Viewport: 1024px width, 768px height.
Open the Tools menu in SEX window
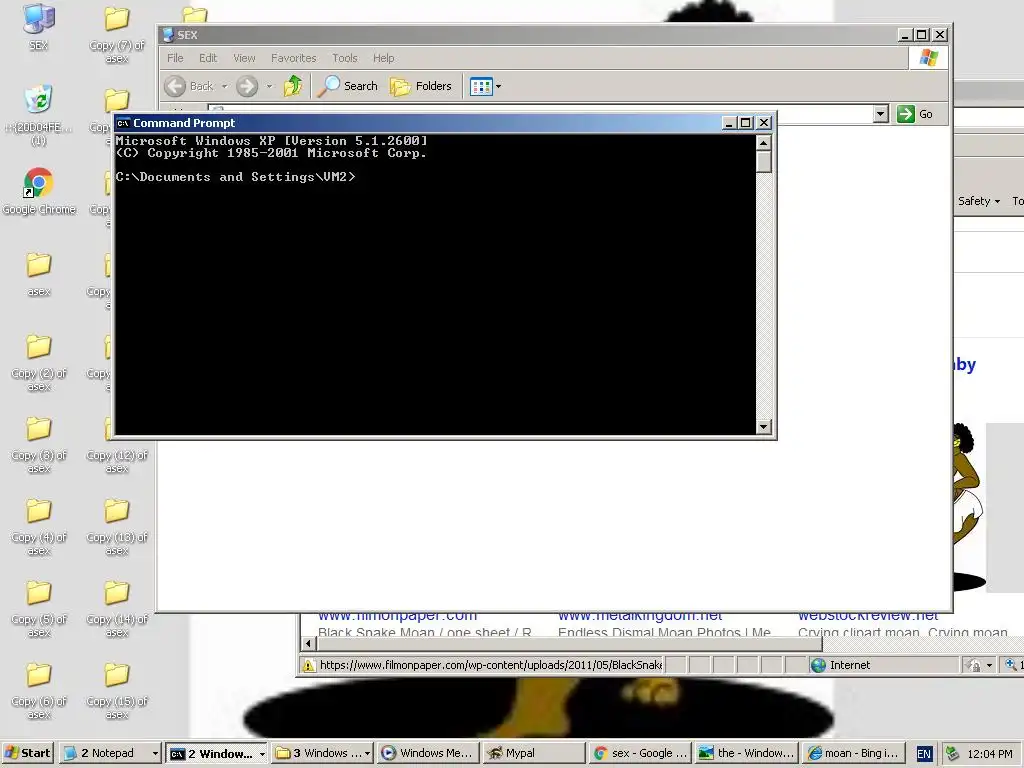[345, 58]
